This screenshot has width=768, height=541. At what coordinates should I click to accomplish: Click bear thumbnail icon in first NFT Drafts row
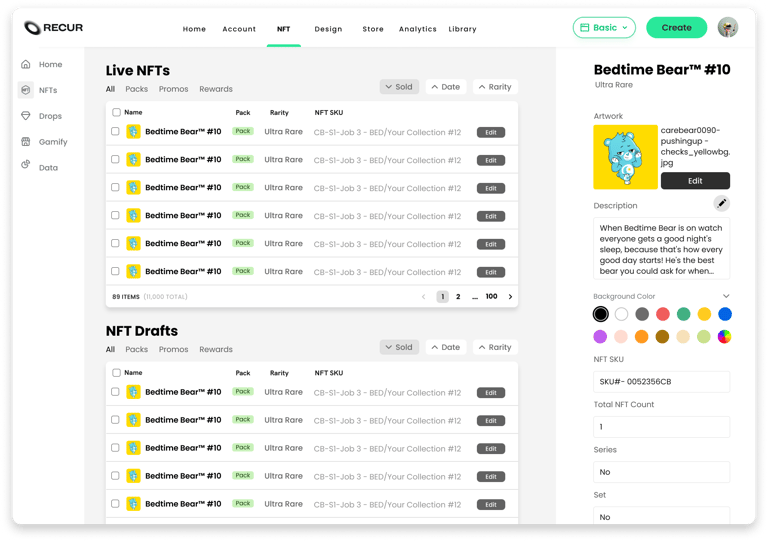tap(133, 392)
